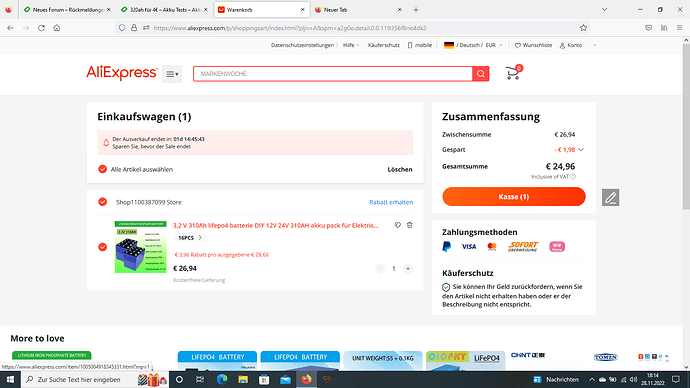Click 'Rabatt erhalten' link
The image size is (690, 388).
pyautogui.click(x=391, y=202)
